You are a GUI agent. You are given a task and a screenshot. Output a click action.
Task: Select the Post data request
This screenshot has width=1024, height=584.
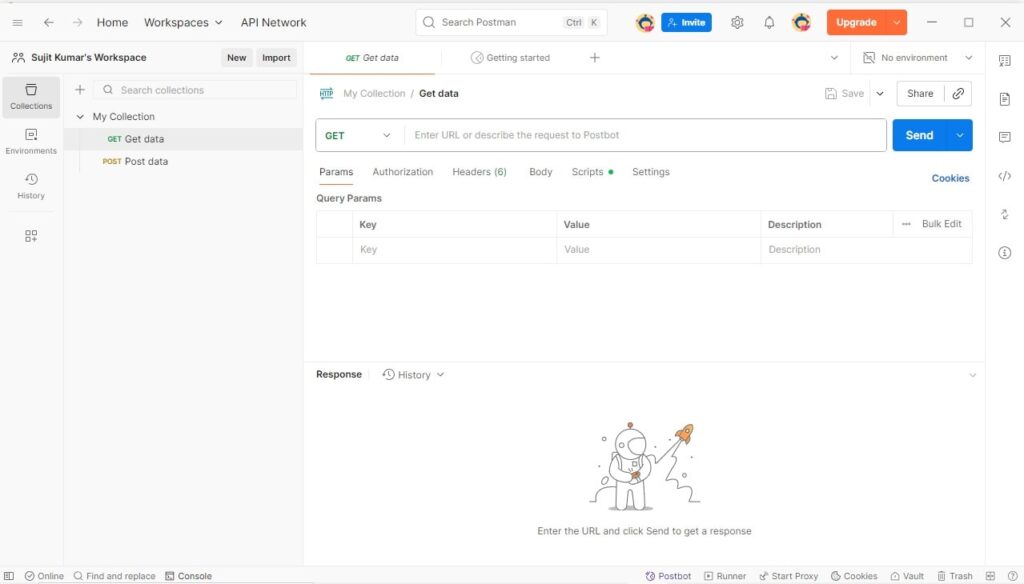(146, 161)
